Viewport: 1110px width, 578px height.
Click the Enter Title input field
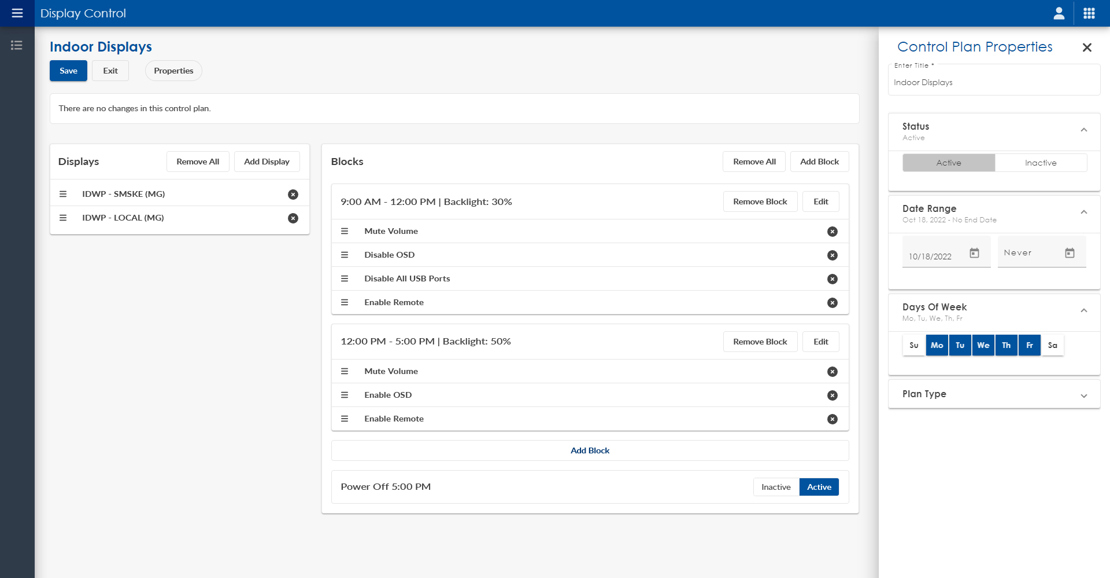[x=993, y=81]
